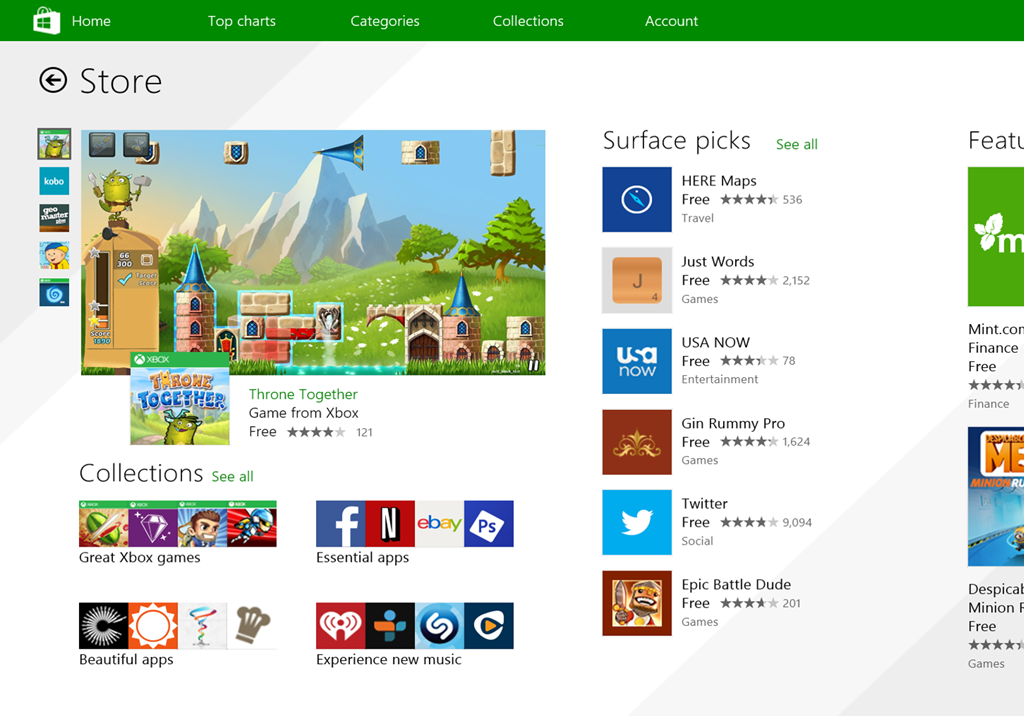Open the HERE Maps compass icon

(x=637, y=200)
